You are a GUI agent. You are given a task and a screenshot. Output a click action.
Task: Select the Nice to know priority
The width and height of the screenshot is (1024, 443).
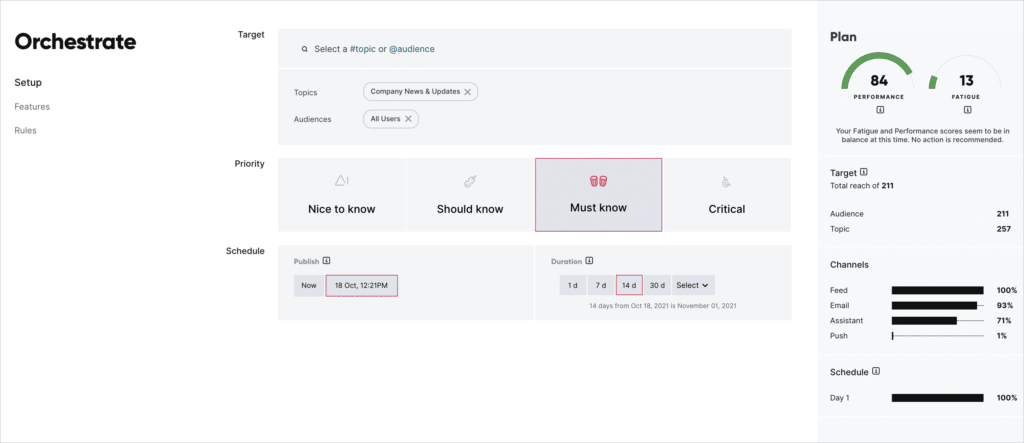(342, 195)
